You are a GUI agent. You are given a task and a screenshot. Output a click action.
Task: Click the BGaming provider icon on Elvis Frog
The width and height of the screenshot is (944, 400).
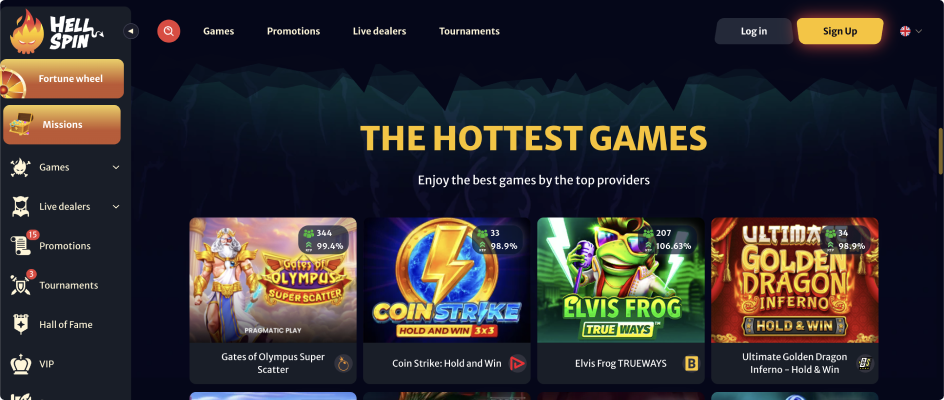coord(692,363)
